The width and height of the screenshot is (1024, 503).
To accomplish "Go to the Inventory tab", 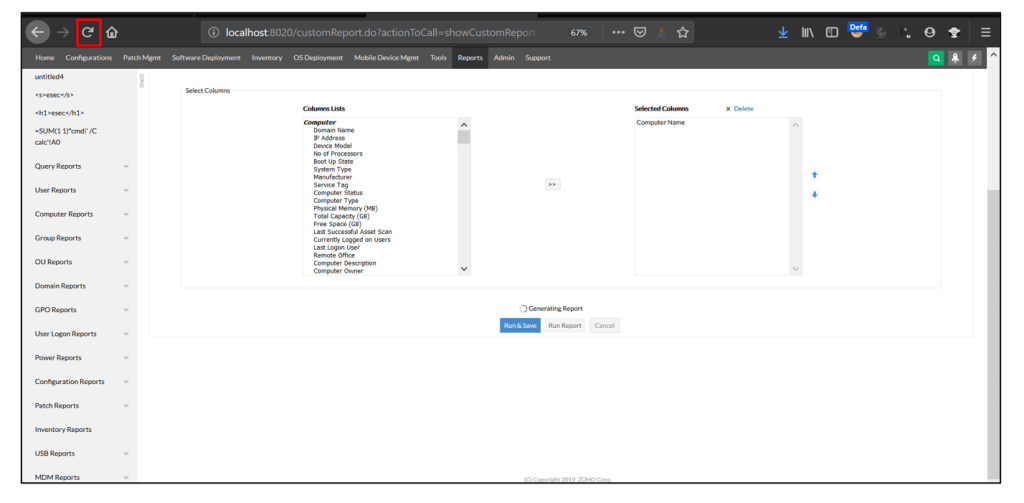I will pyautogui.click(x=267, y=58).
